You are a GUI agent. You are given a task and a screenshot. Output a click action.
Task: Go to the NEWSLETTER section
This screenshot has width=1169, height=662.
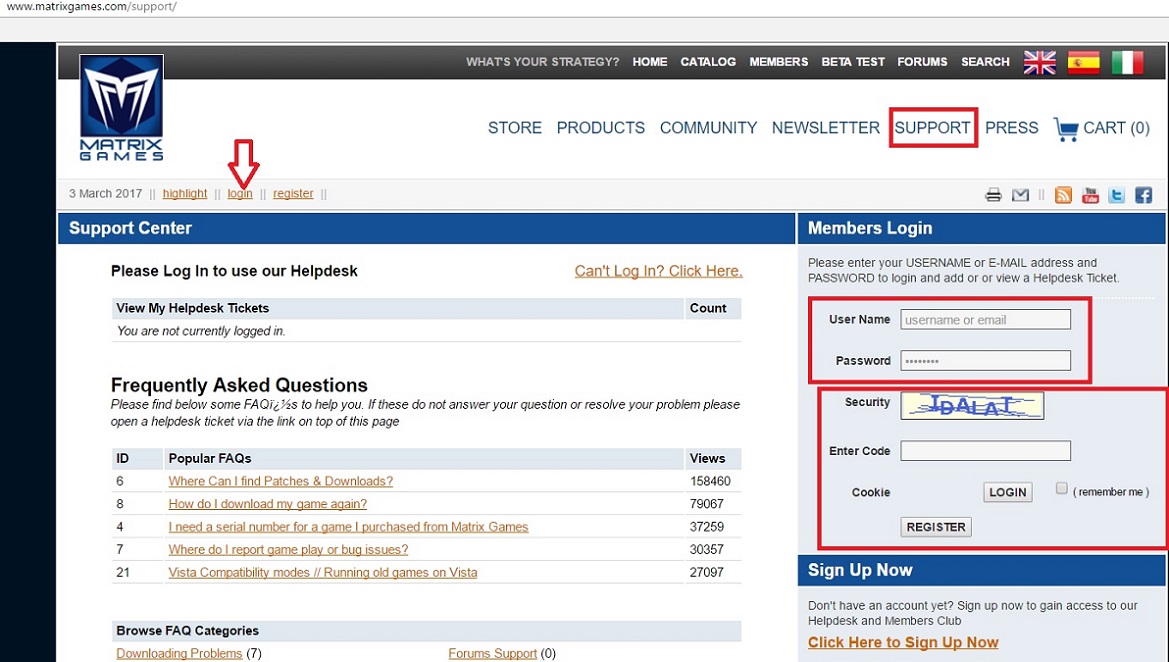825,128
